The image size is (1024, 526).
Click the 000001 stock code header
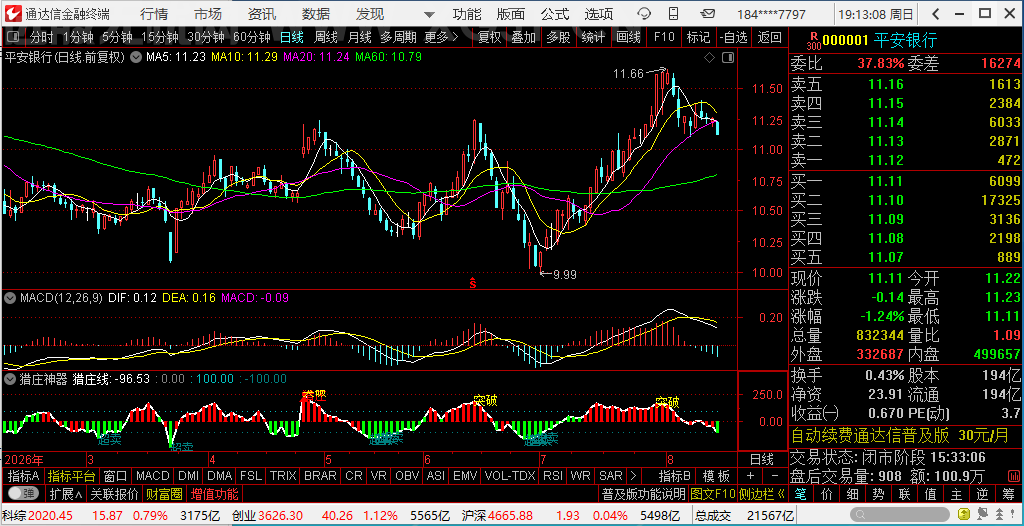[x=845, y=41]
